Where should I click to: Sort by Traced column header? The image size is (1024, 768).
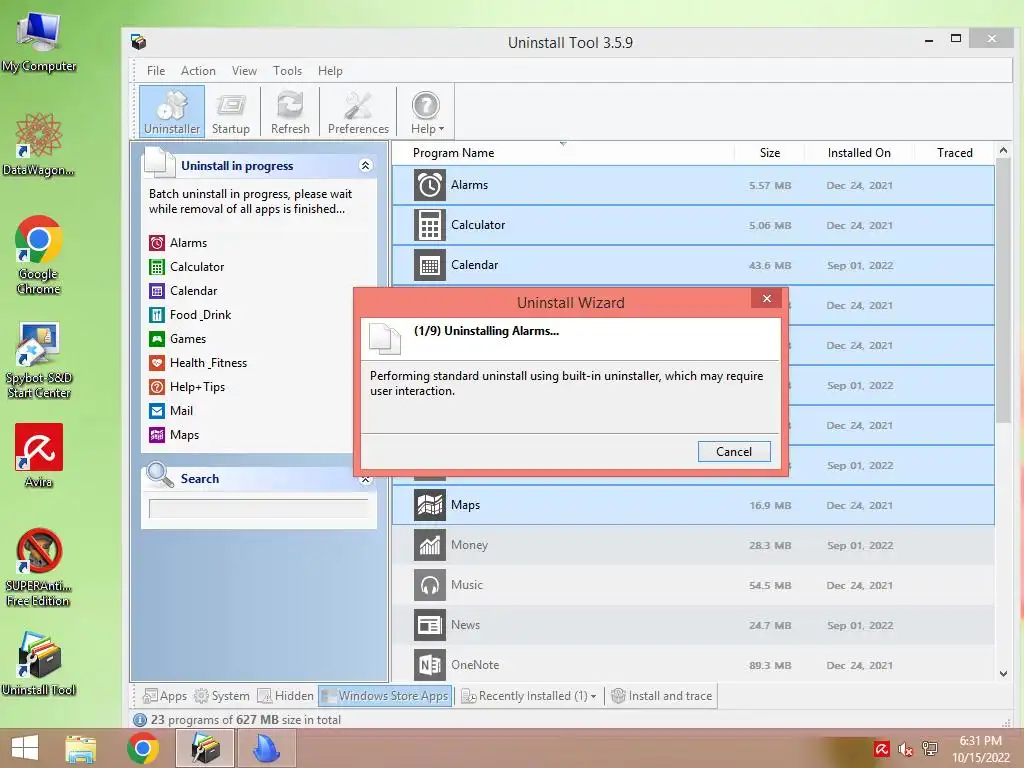coord(954,153)
